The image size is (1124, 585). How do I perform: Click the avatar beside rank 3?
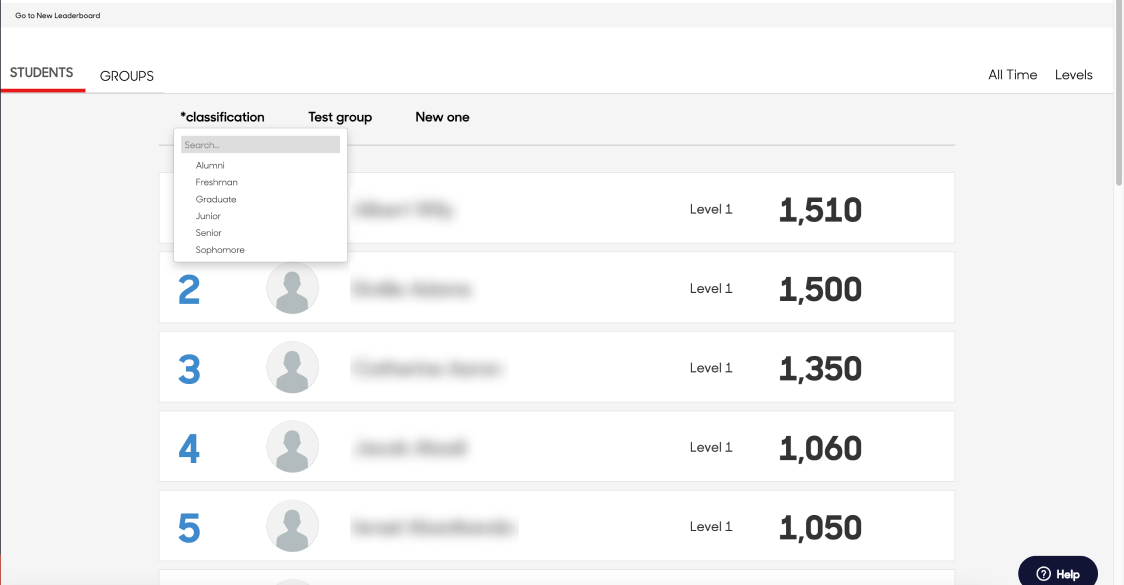pos(292,367)
